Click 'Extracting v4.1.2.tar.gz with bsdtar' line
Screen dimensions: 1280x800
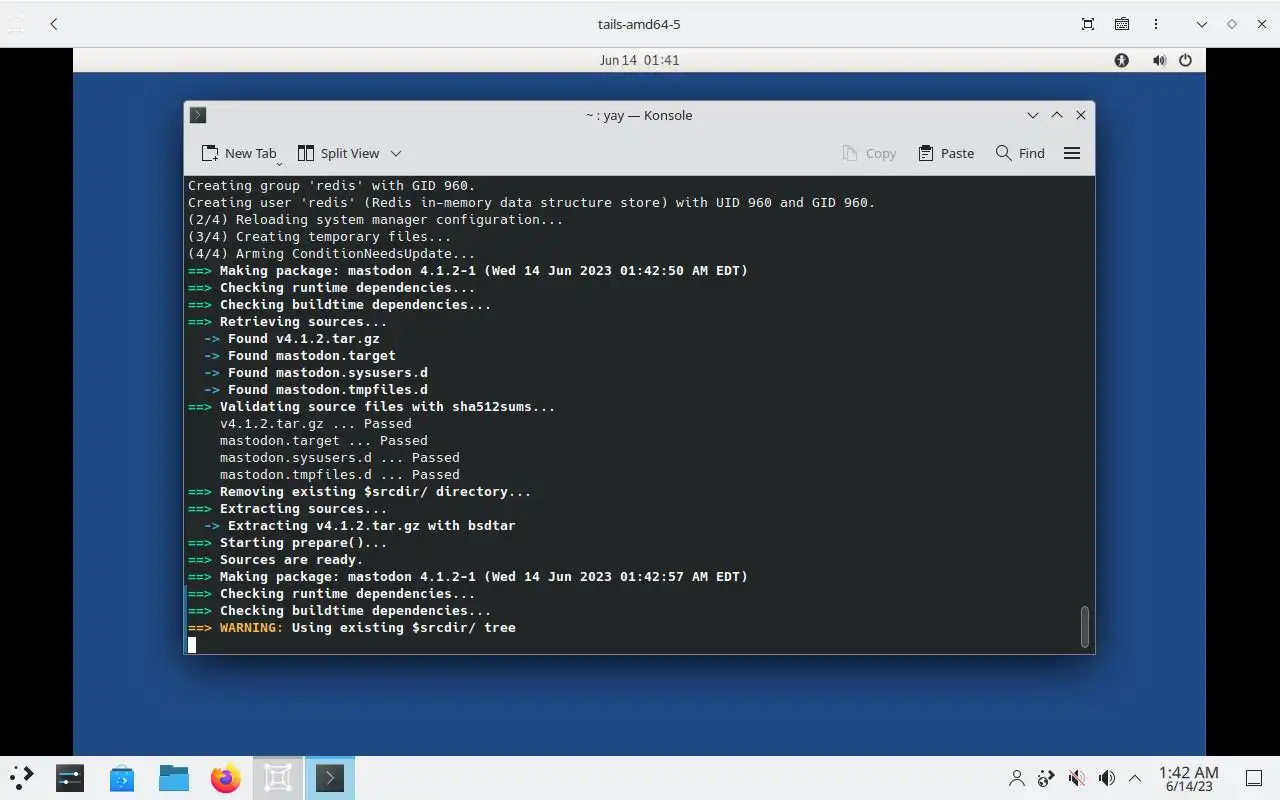[360, 526]
